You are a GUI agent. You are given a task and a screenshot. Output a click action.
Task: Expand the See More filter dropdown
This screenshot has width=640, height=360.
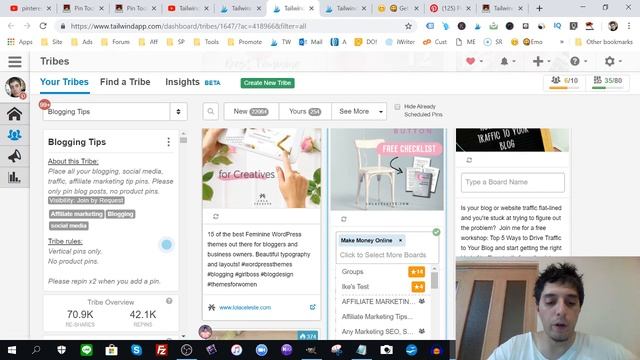pyautogui.click(x=359, y=111)
